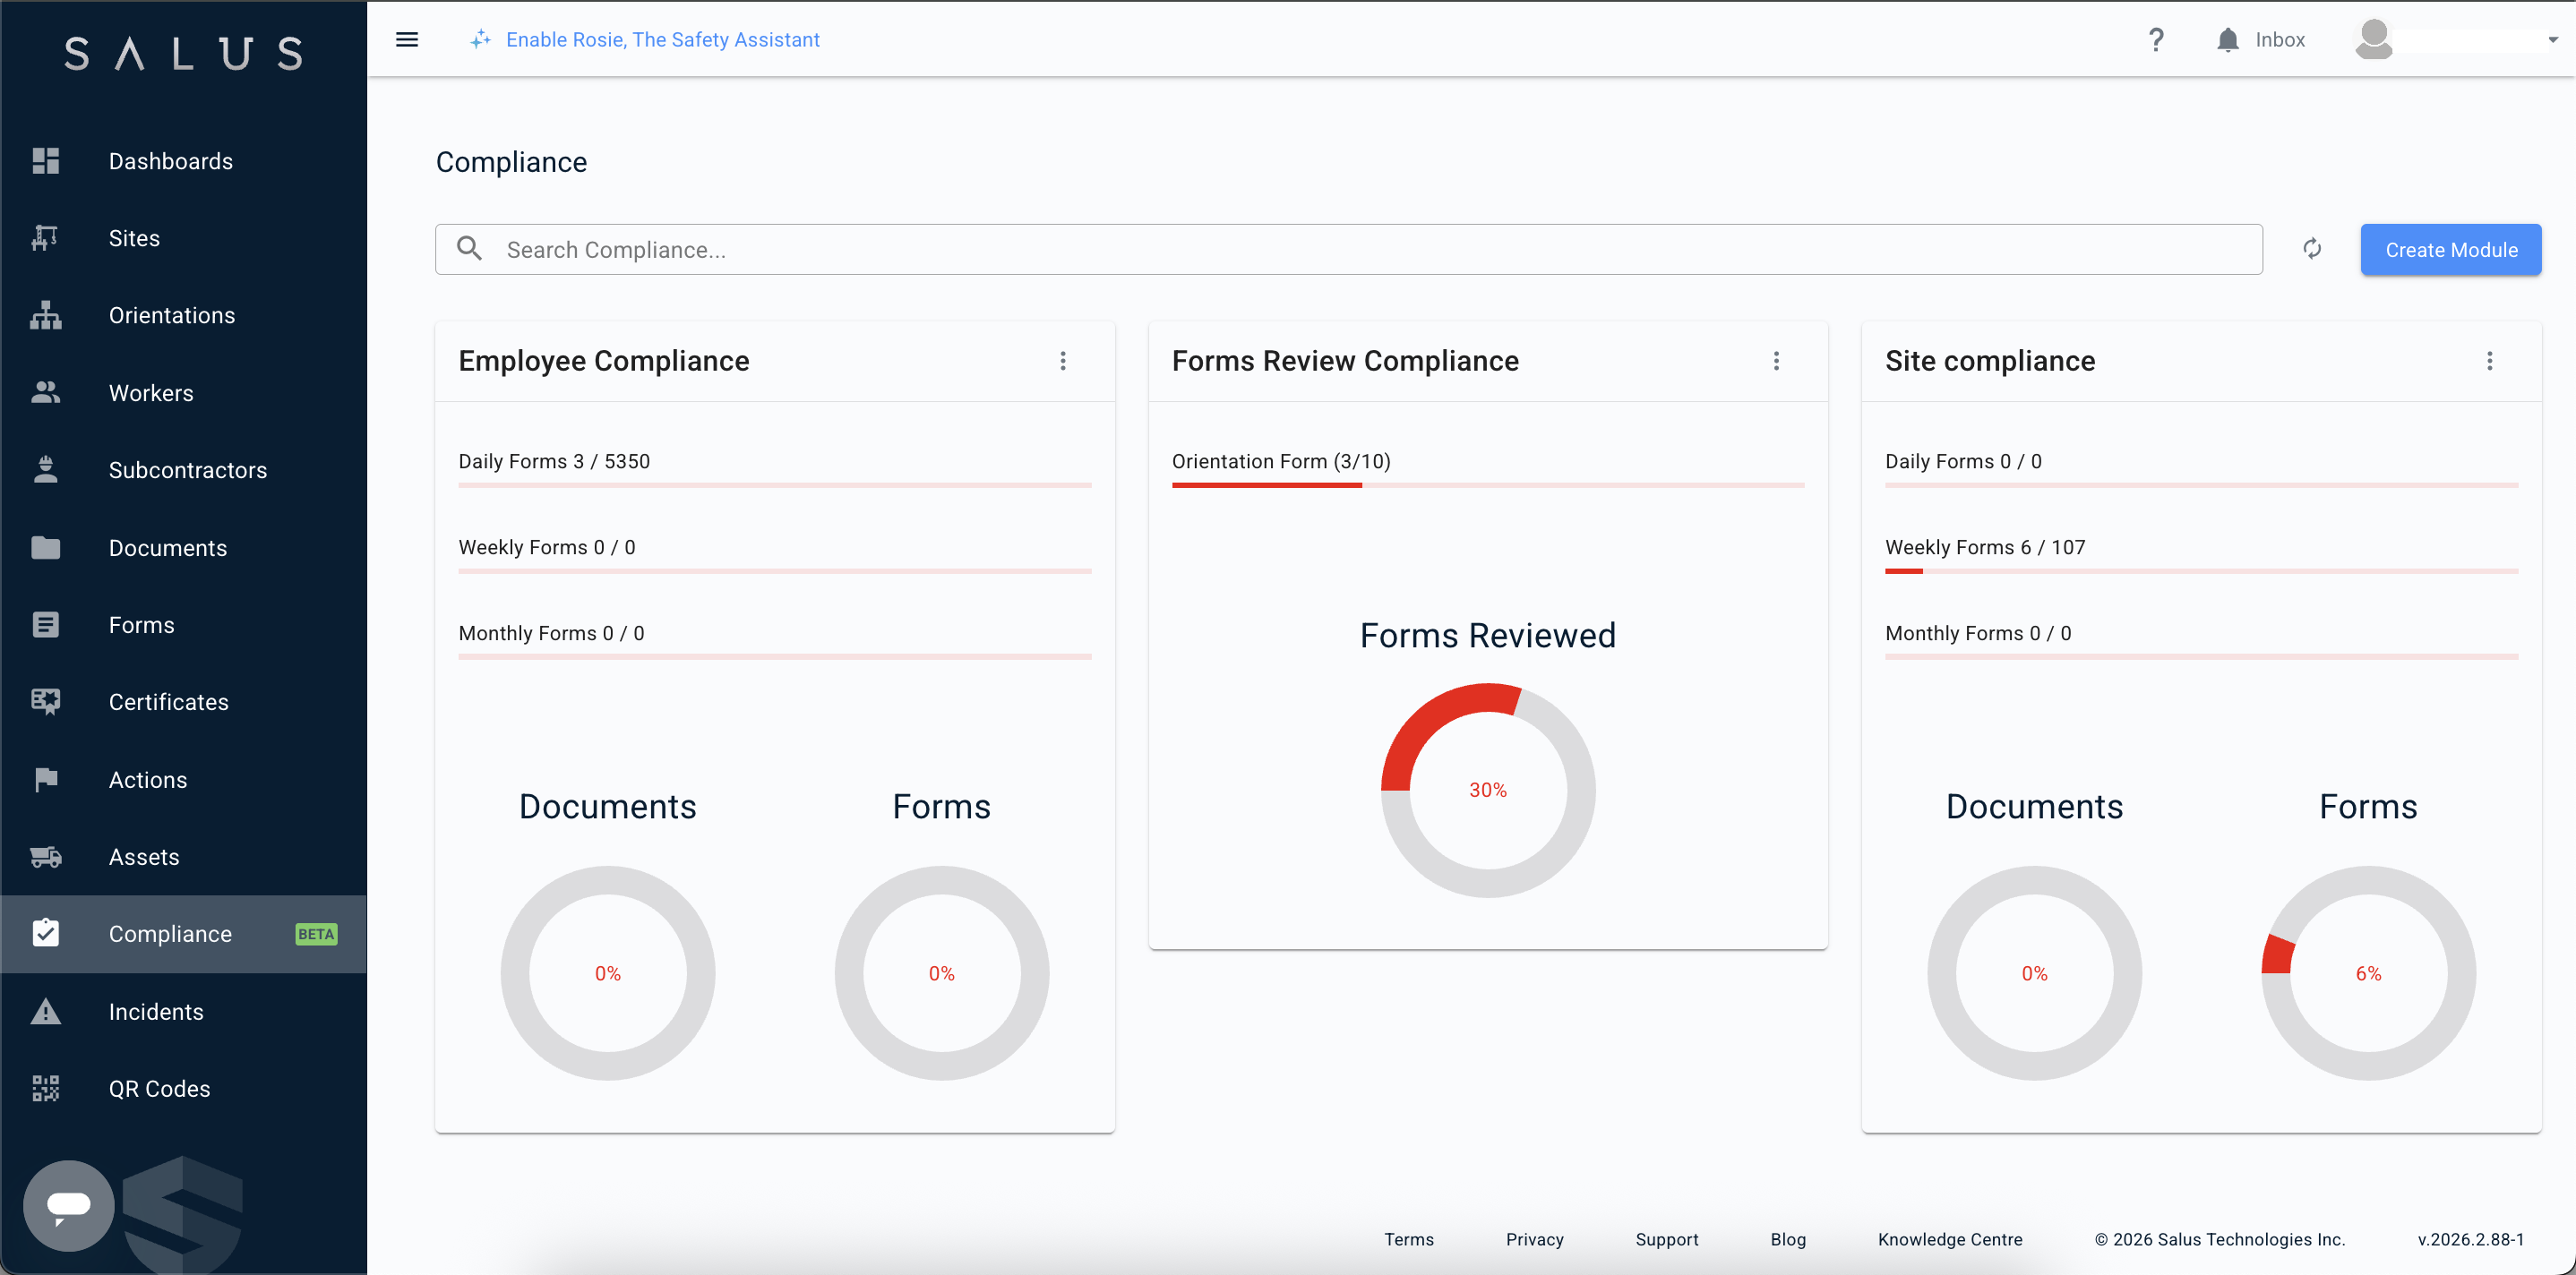Click the Orientations hierarchy icon
This screenshot has width=2576, height=1275.
(46, 315)
